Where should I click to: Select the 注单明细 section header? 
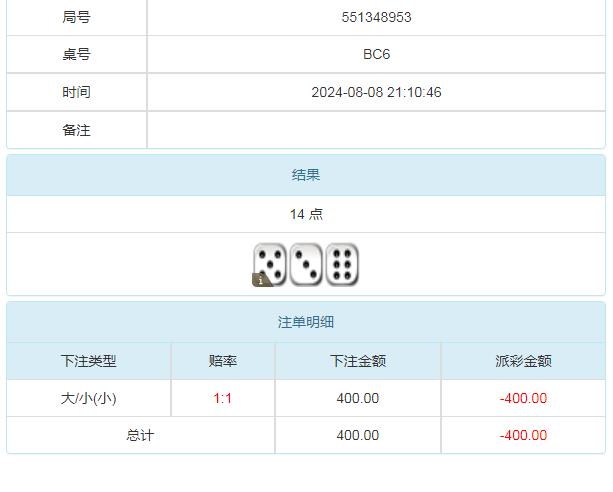click(306, 322)
